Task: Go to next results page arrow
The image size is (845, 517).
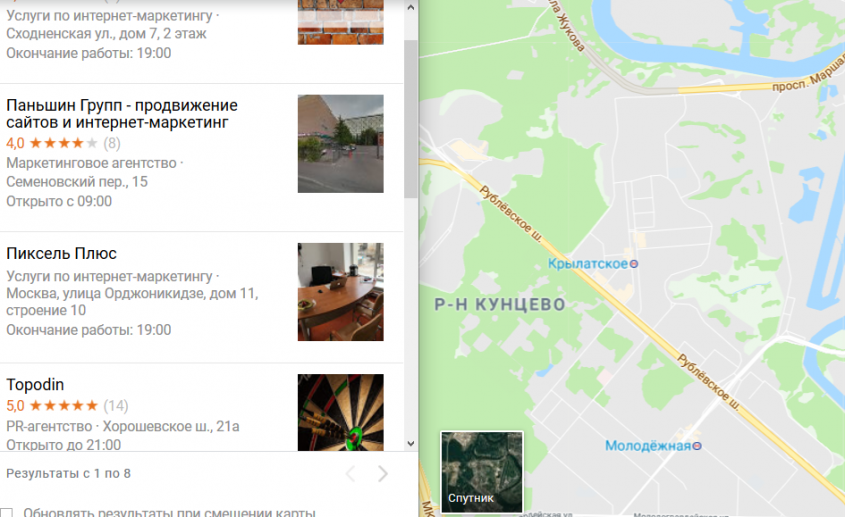Action: [383, 473]
